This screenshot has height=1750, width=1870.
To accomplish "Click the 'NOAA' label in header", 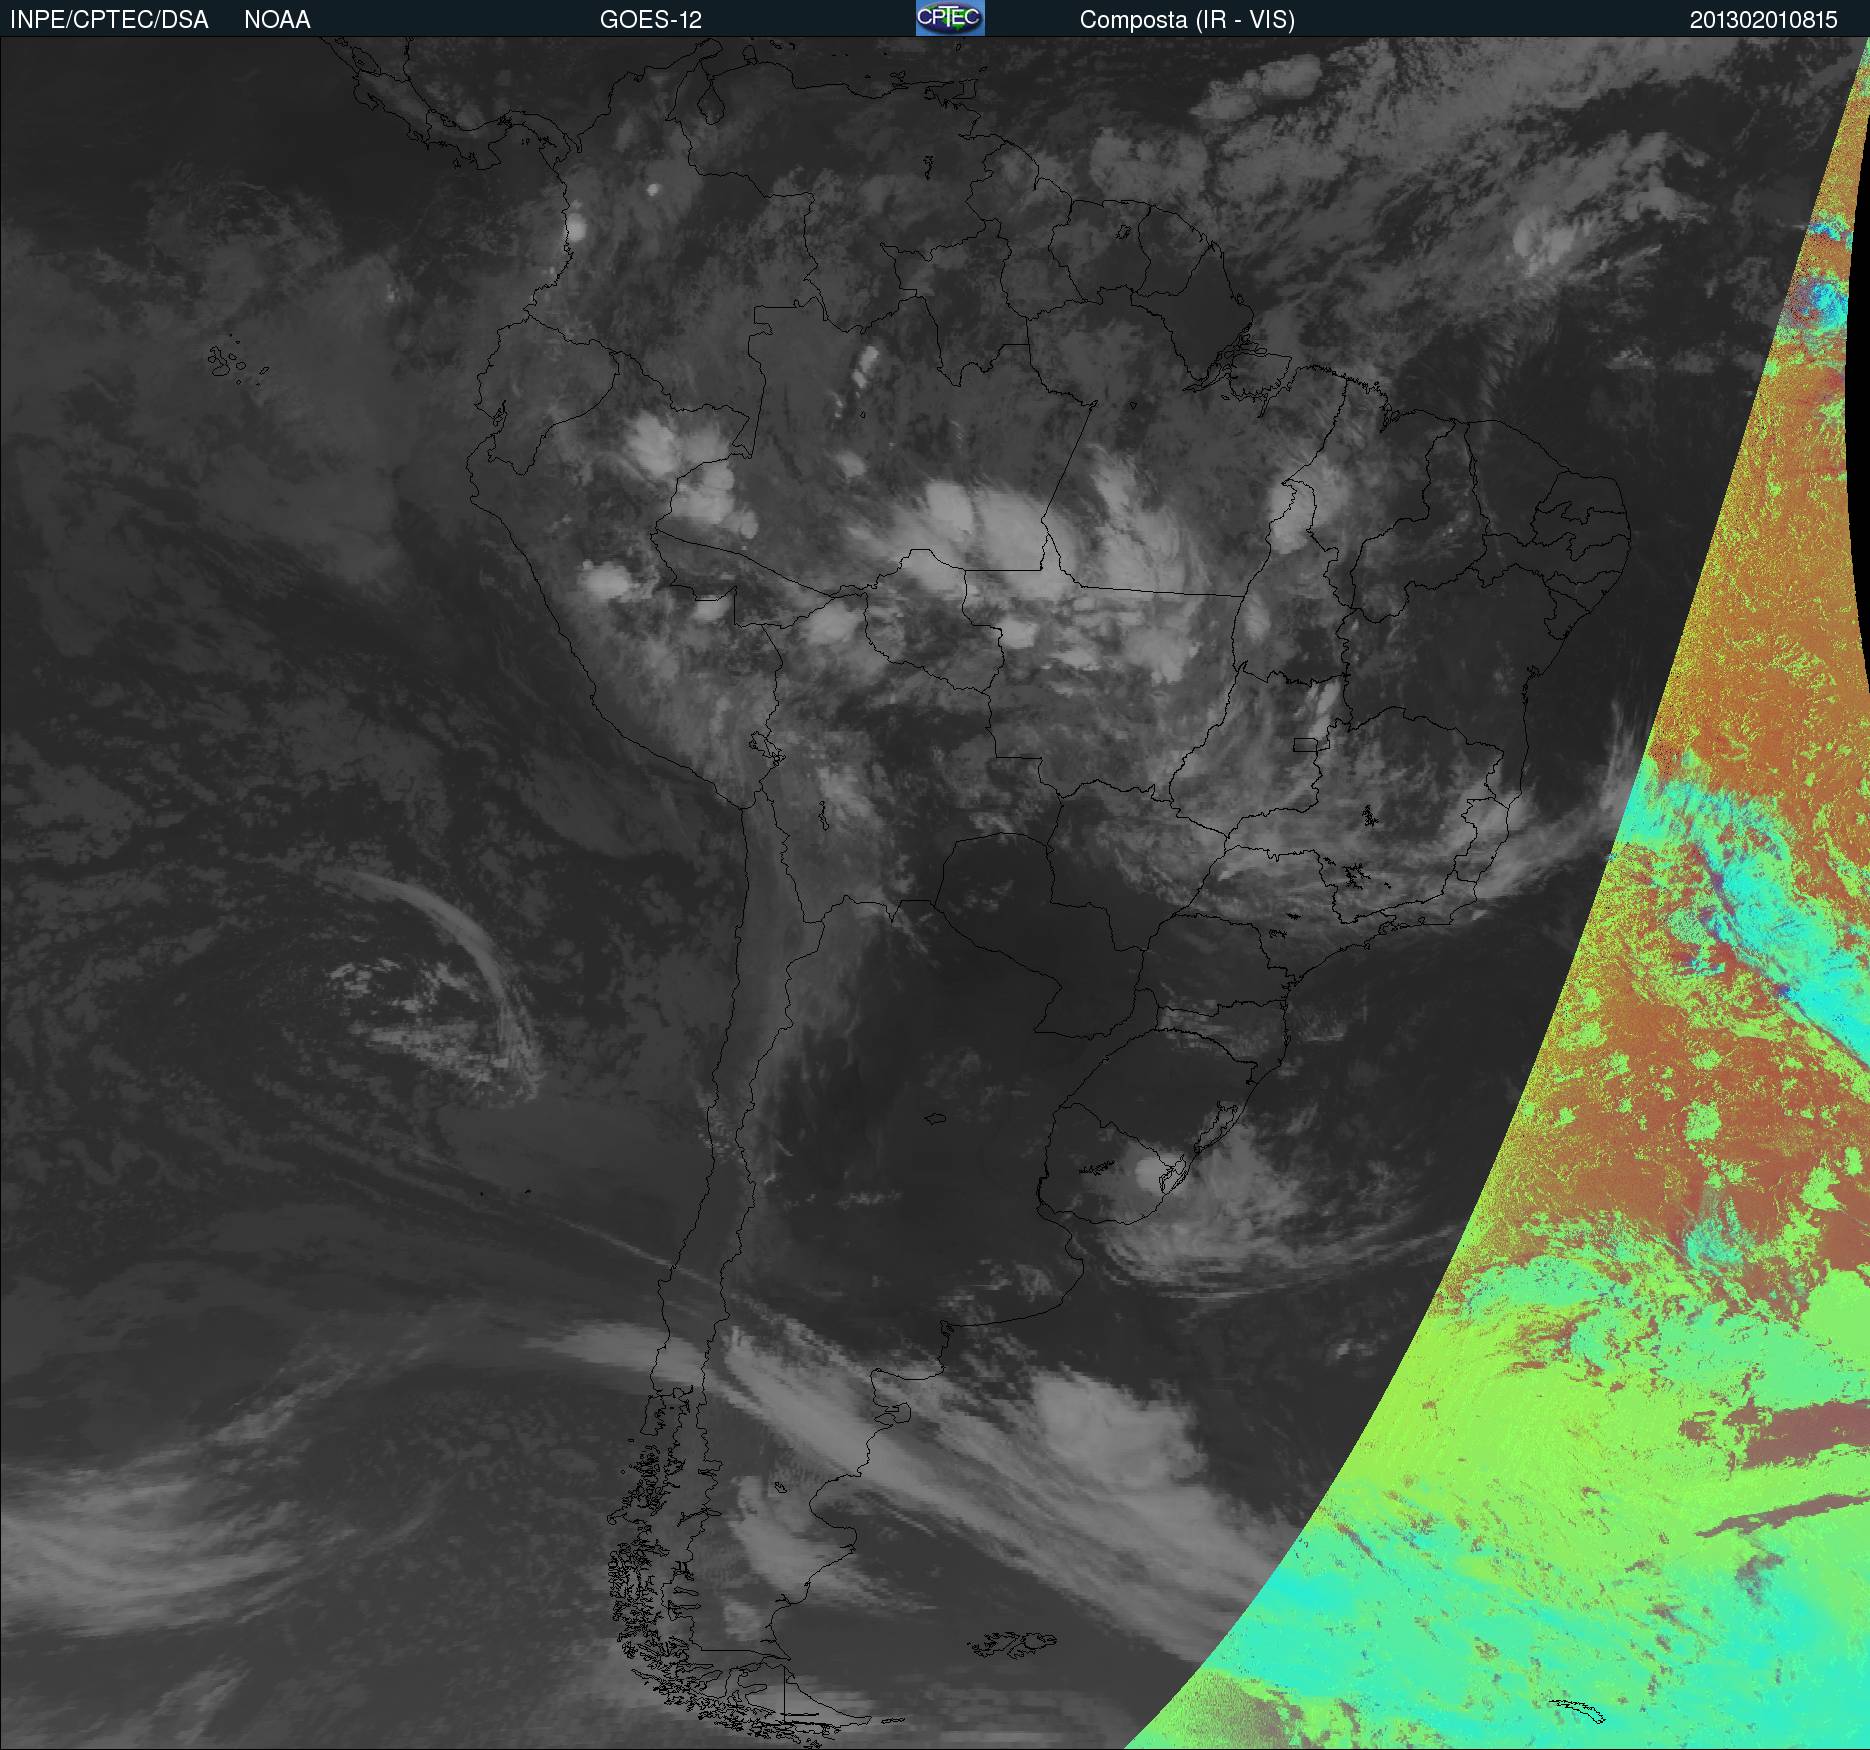I will [277, 20].
